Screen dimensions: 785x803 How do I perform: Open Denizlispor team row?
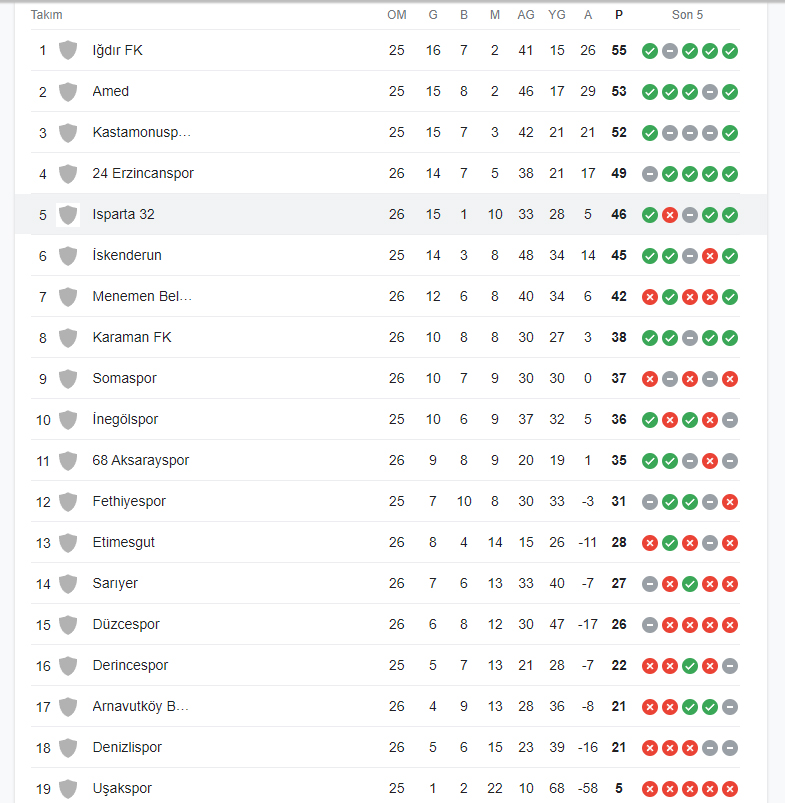coord(385,747)
